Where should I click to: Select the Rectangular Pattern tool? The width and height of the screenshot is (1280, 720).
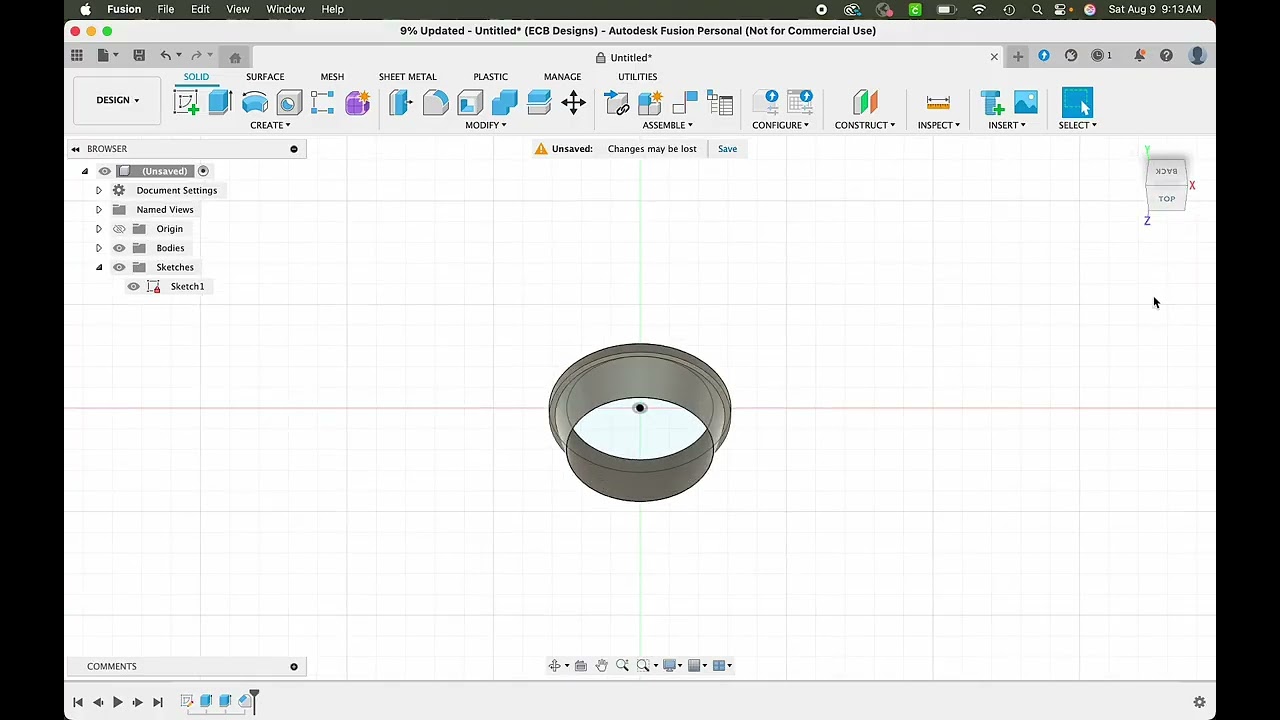pyautogui.click(x=322, y=102)
